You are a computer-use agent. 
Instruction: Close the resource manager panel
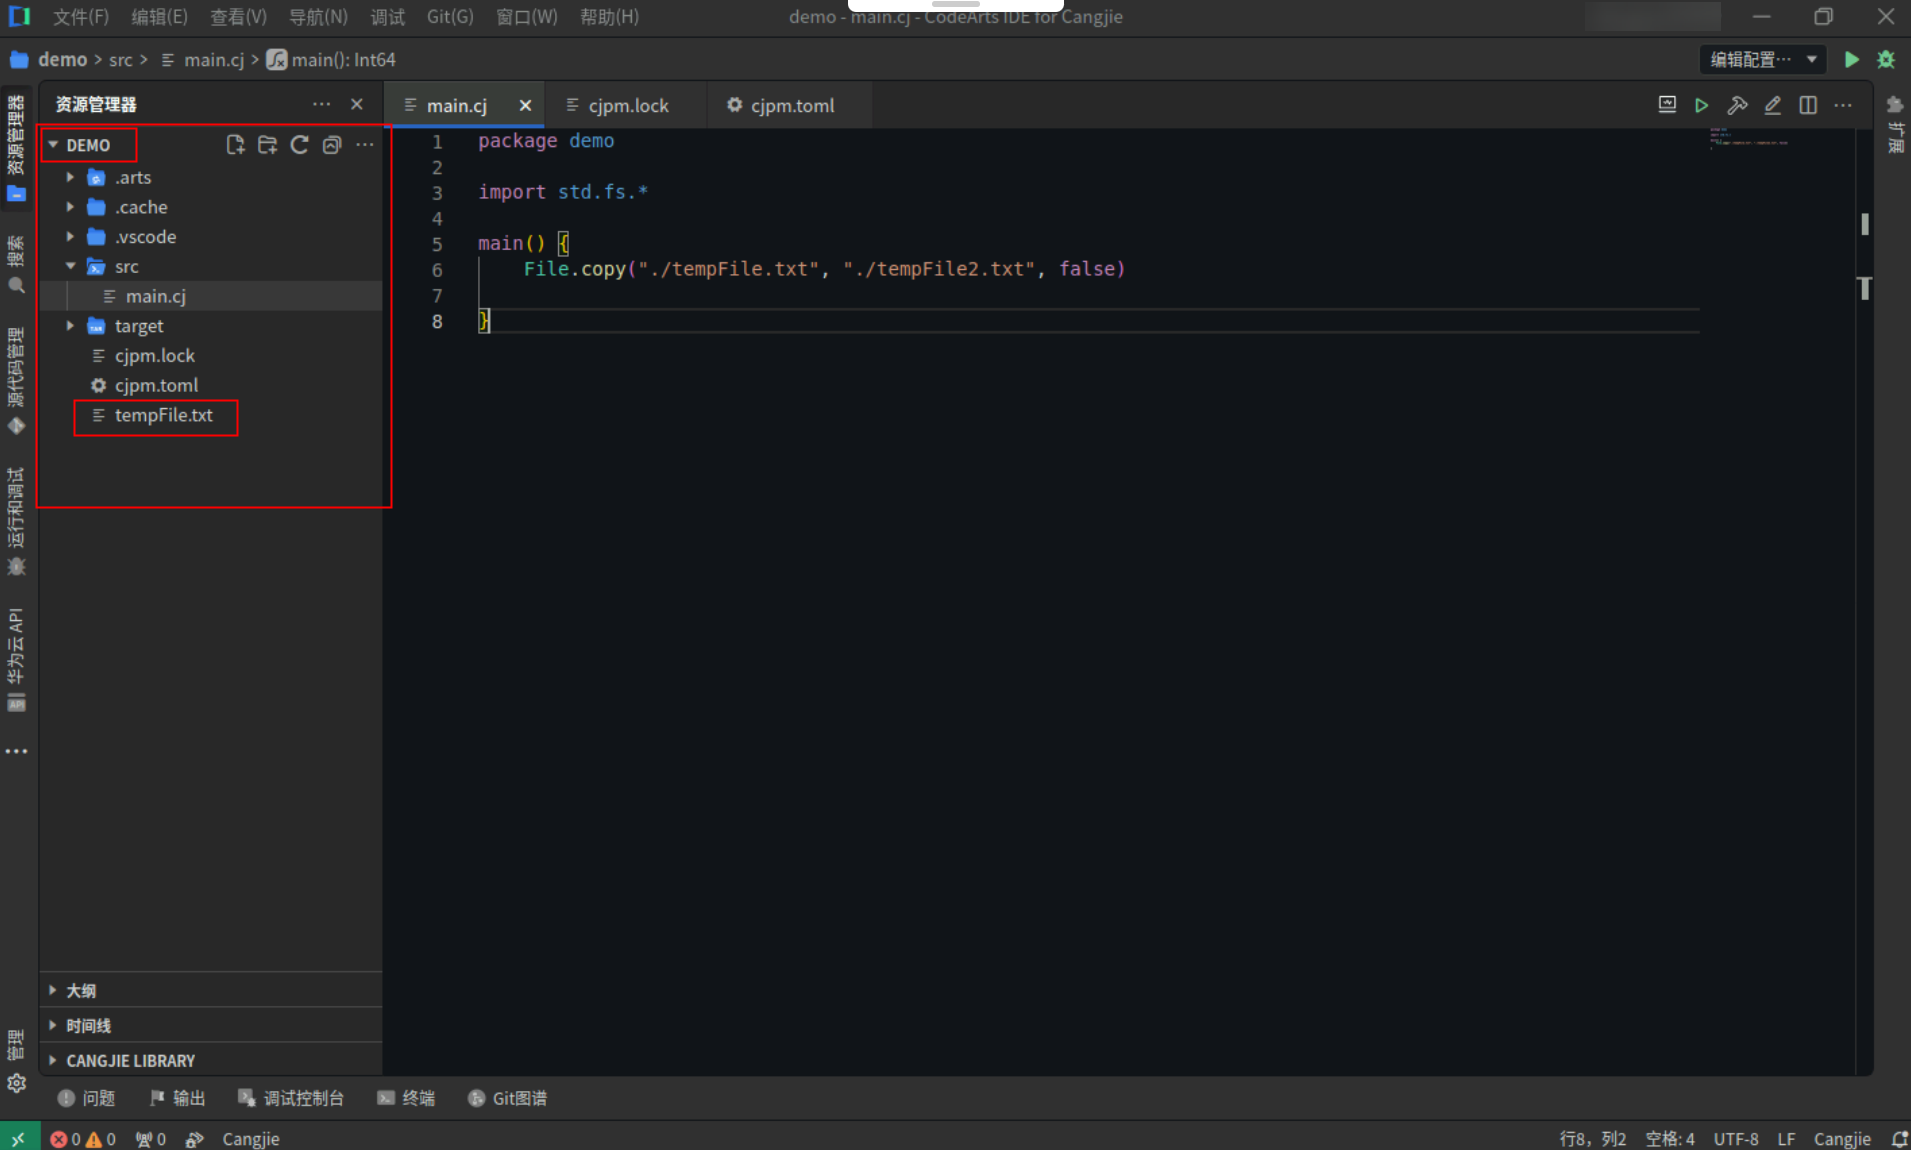(357, 104)
